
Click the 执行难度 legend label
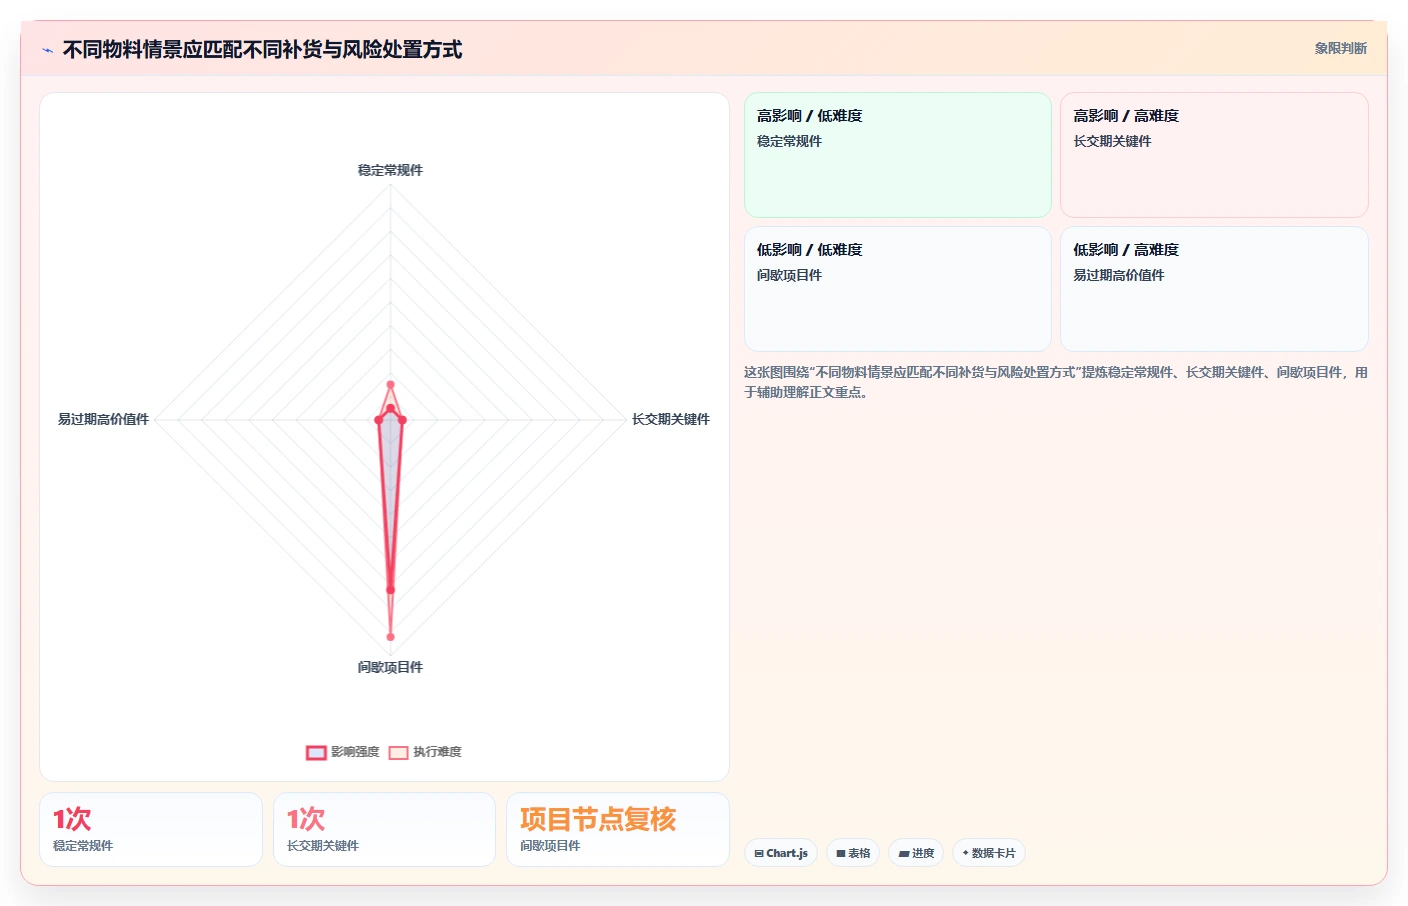437,752
